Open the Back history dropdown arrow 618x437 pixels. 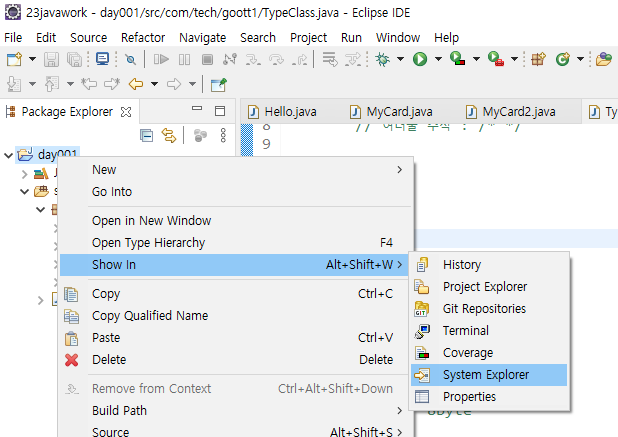tap(154, 84)
